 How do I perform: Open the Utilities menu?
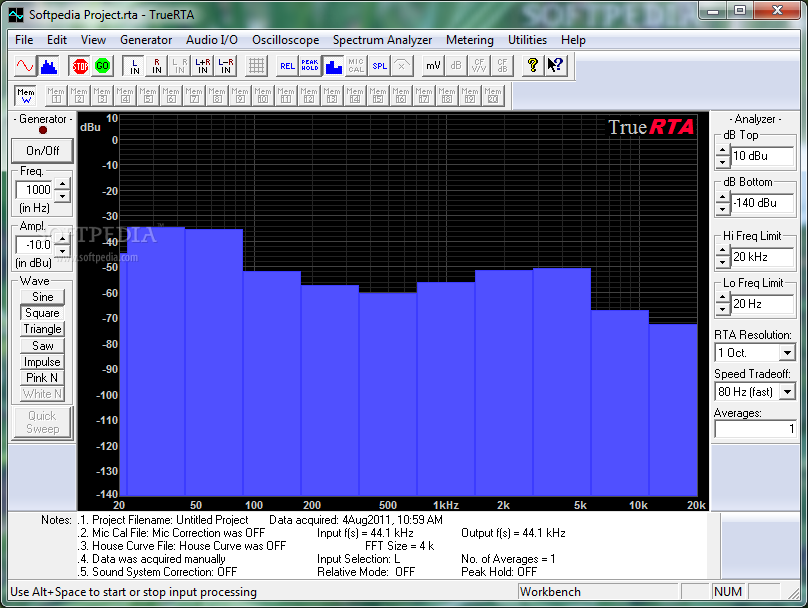pos(527,40)
